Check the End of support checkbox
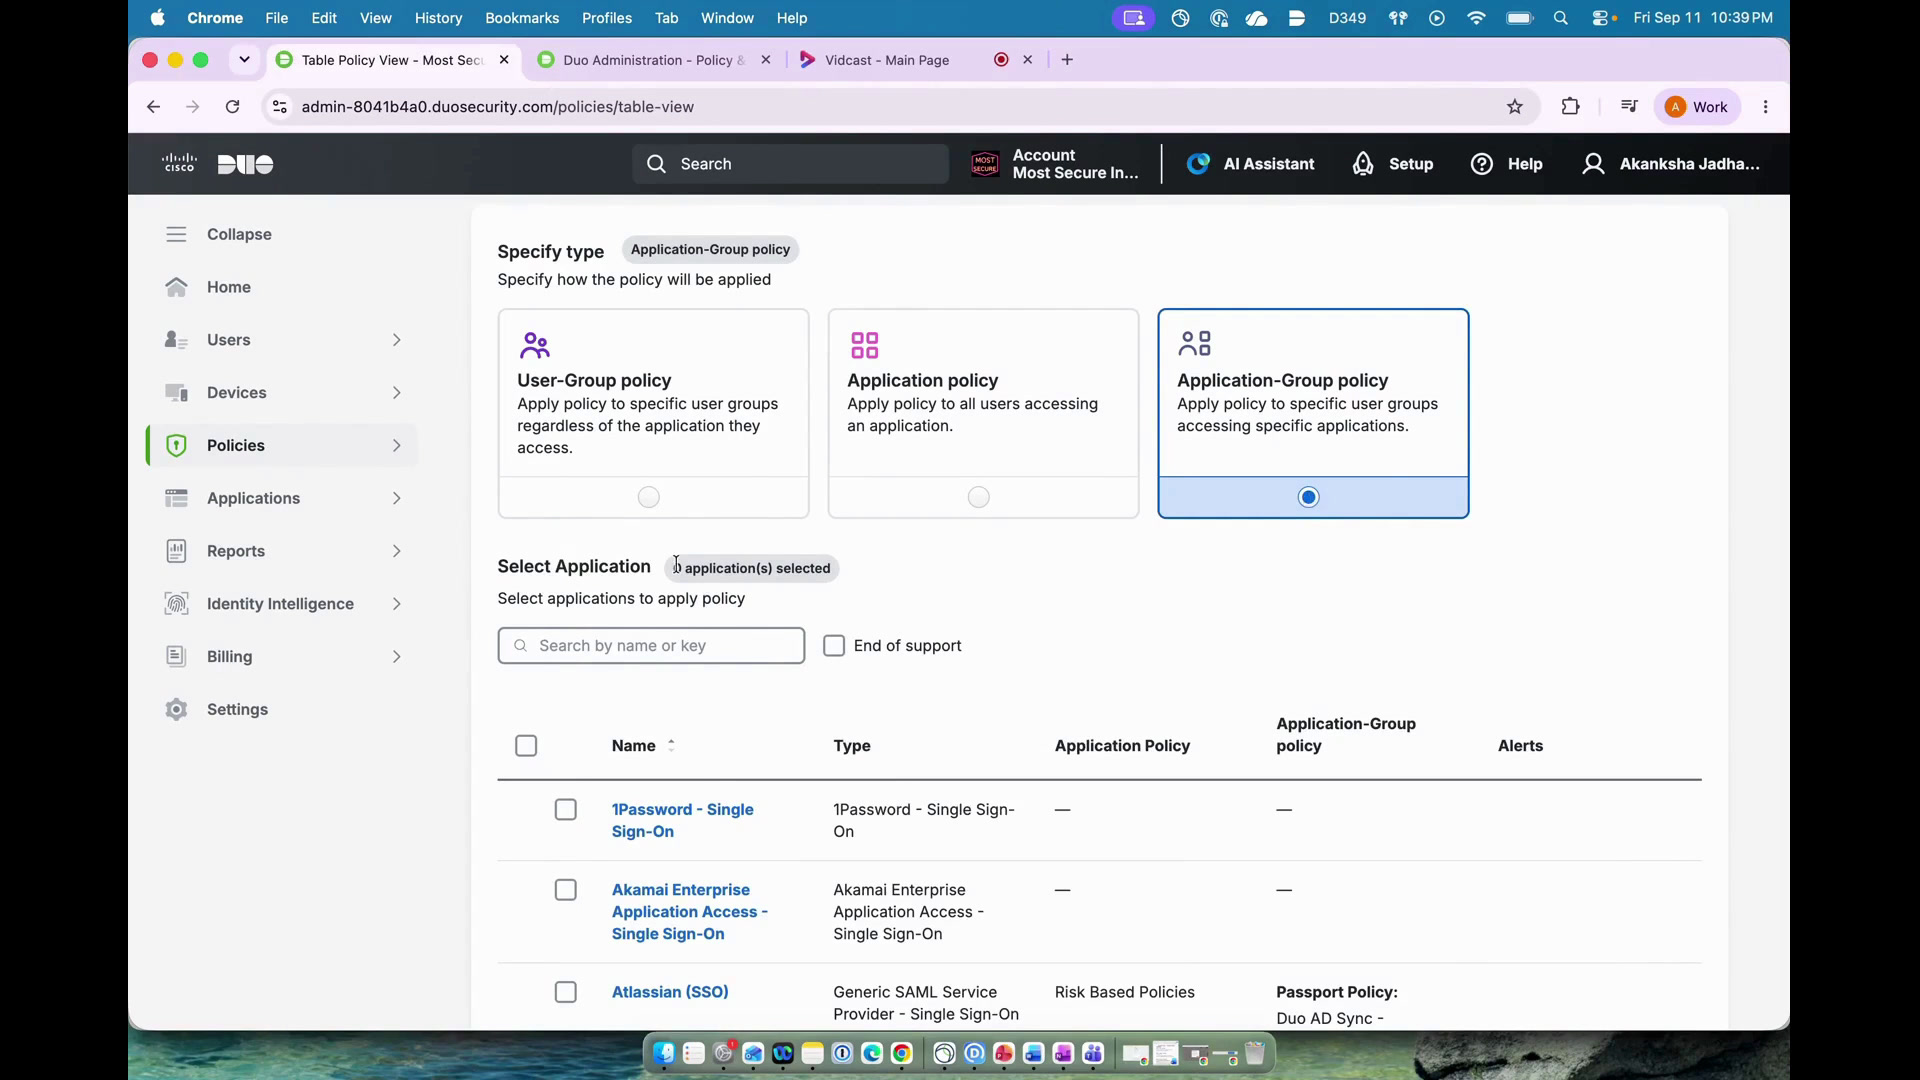 (x=834, y=646)
